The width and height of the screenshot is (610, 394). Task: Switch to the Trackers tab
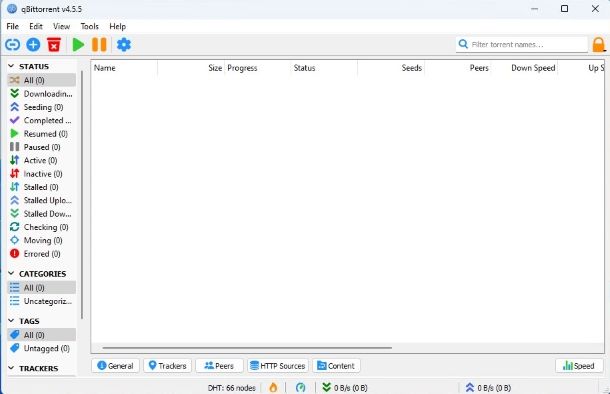168,366
